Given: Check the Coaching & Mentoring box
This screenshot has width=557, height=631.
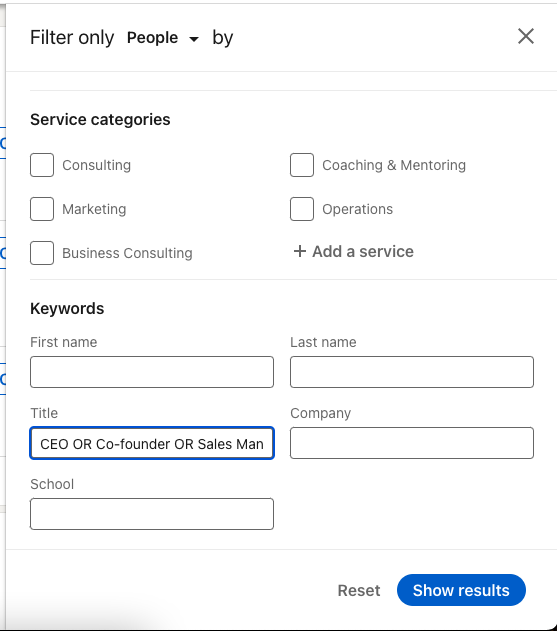Looking at the screenshot, I should pos(302,165).
